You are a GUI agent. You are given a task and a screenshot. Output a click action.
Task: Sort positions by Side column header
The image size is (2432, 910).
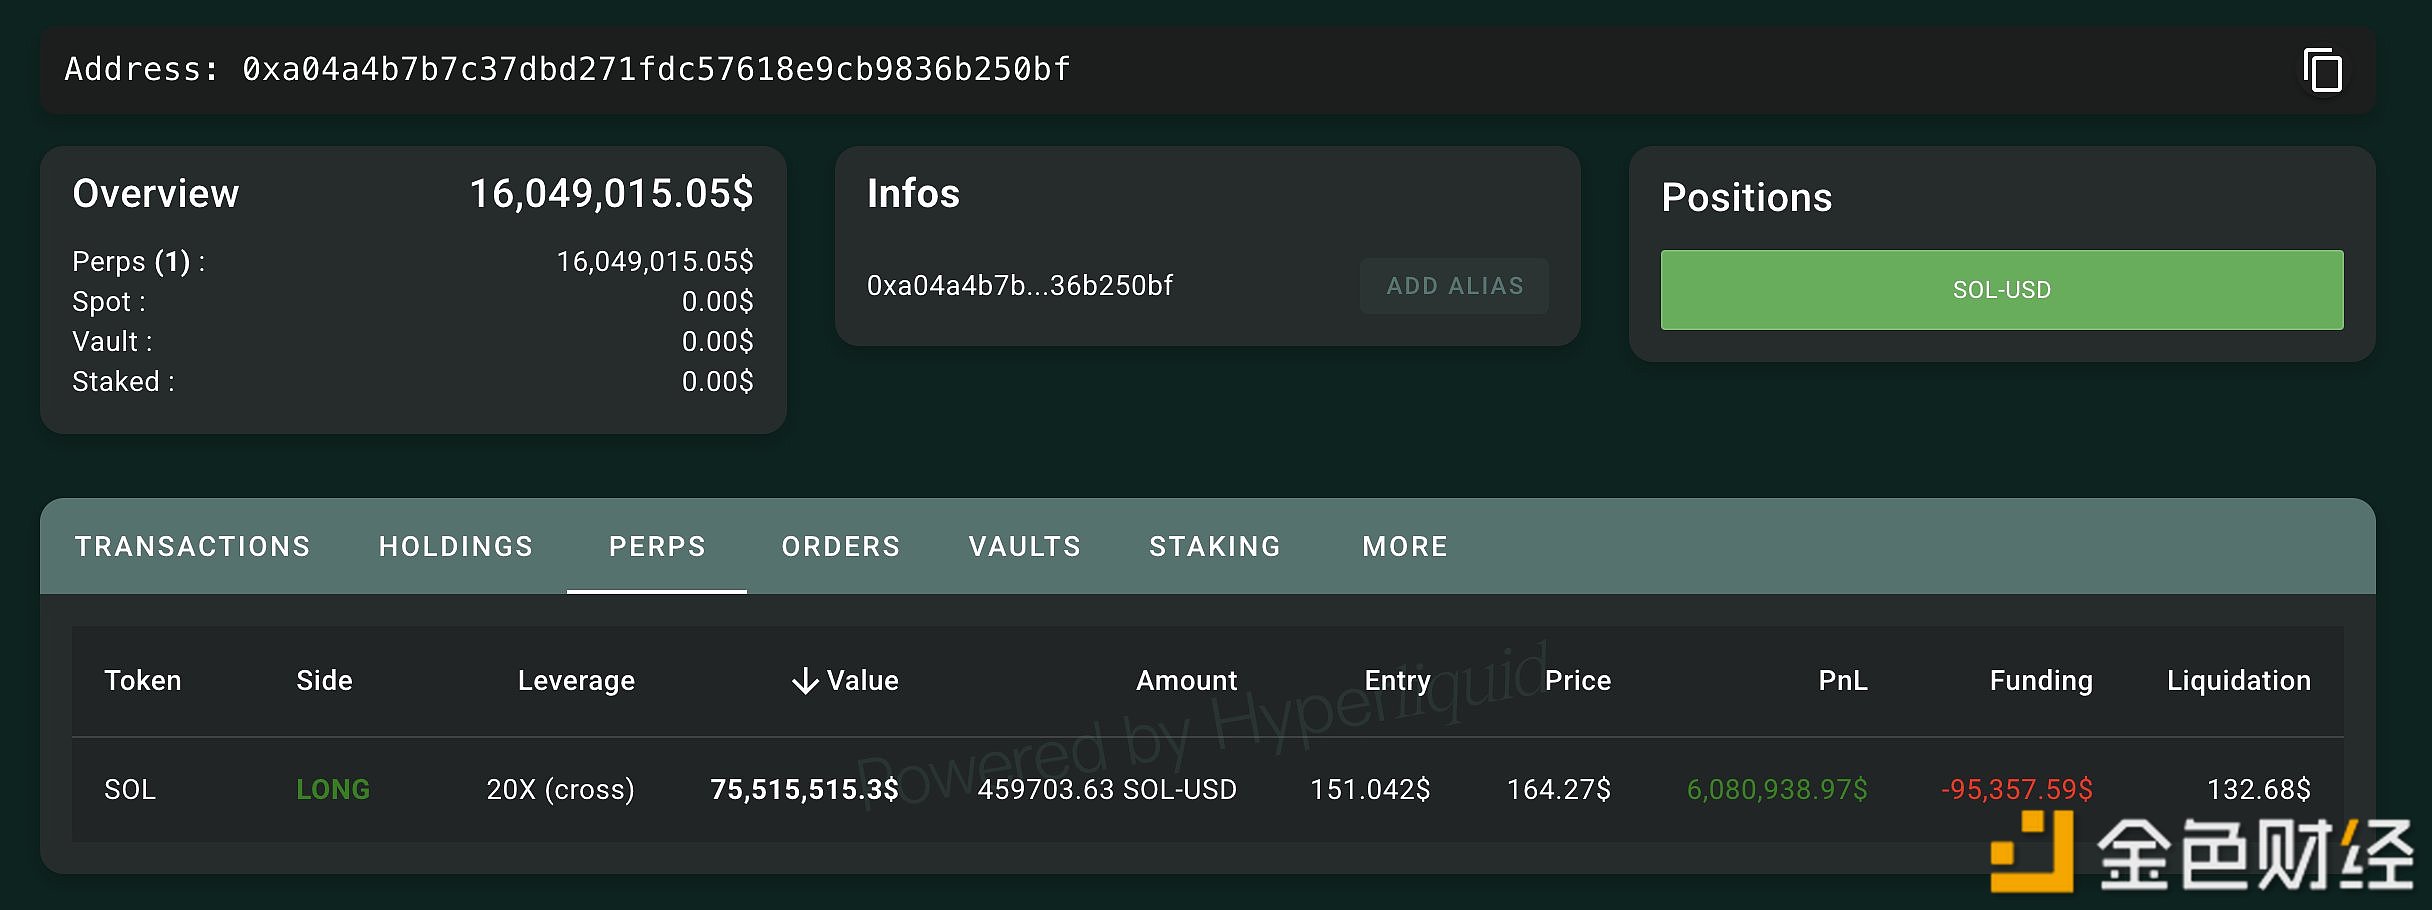[324, 681]
